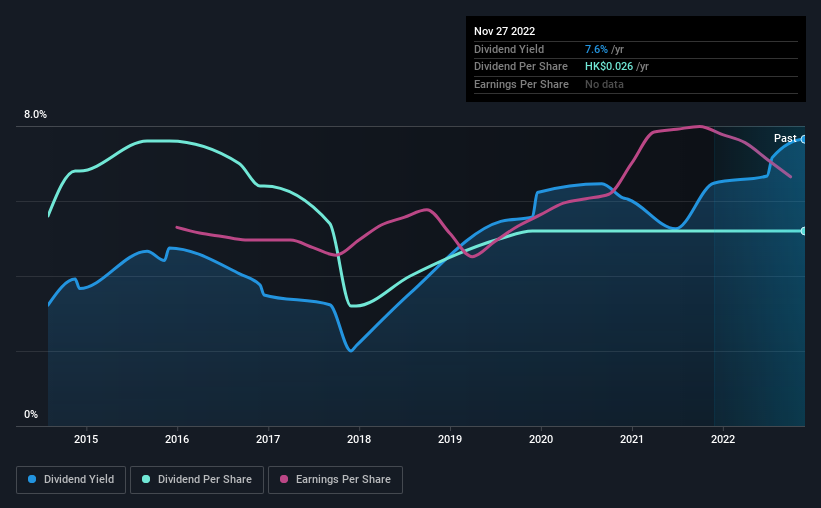The width and height of the screenshot is (821, 508).
Task: Click the Dividend Yield tooltip row label
Action: 509,49
